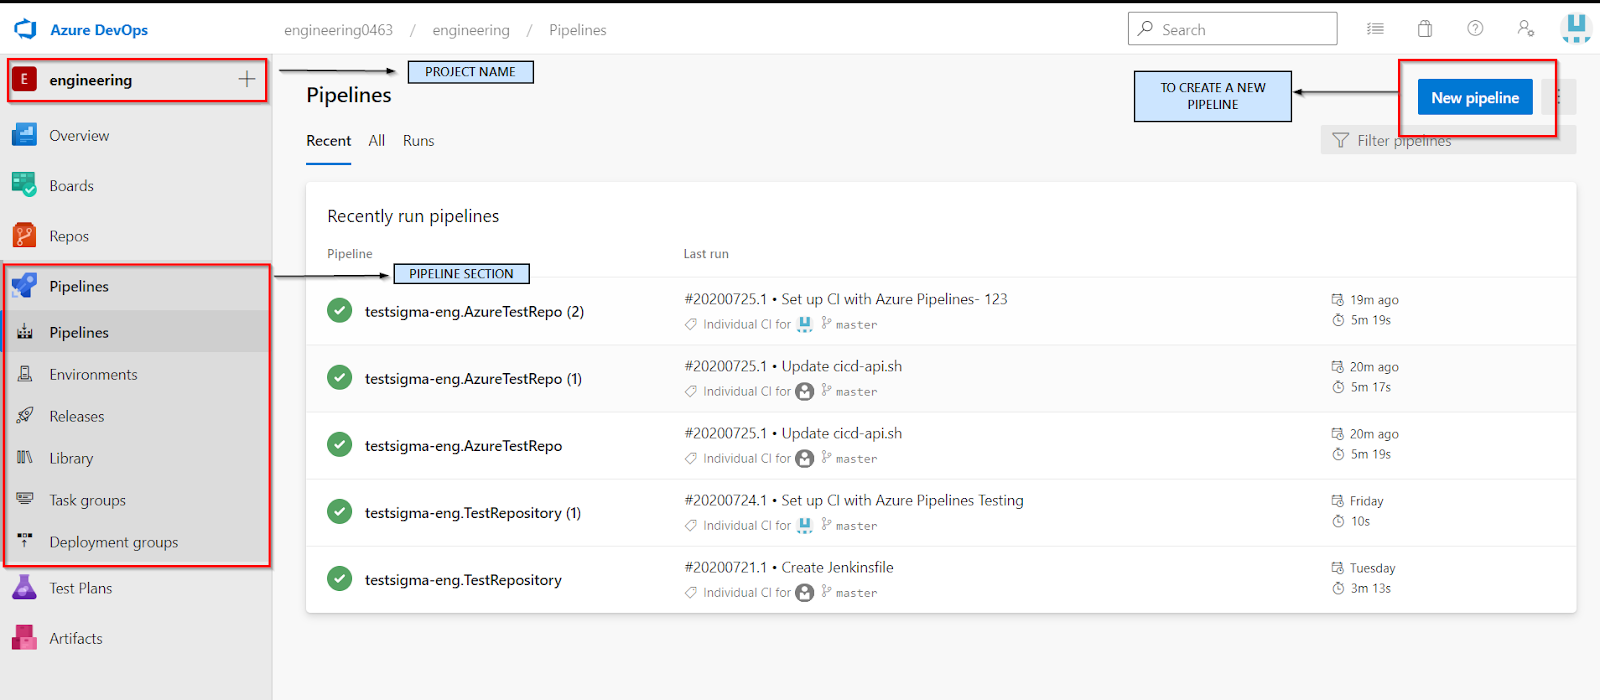Switch to the All tab
This screenshot has height=700, width=1600.
click(376, 141)
